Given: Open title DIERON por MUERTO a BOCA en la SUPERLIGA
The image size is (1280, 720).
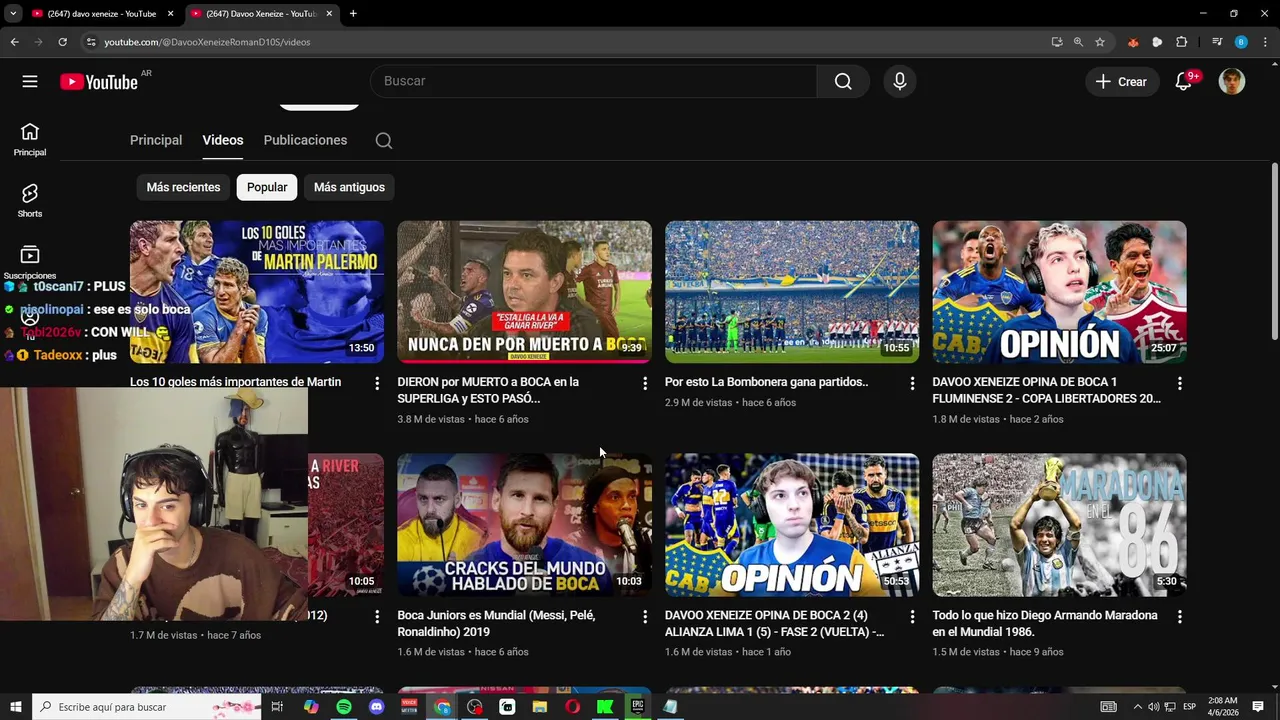Looking at the screenshot, I should (488, 390).
